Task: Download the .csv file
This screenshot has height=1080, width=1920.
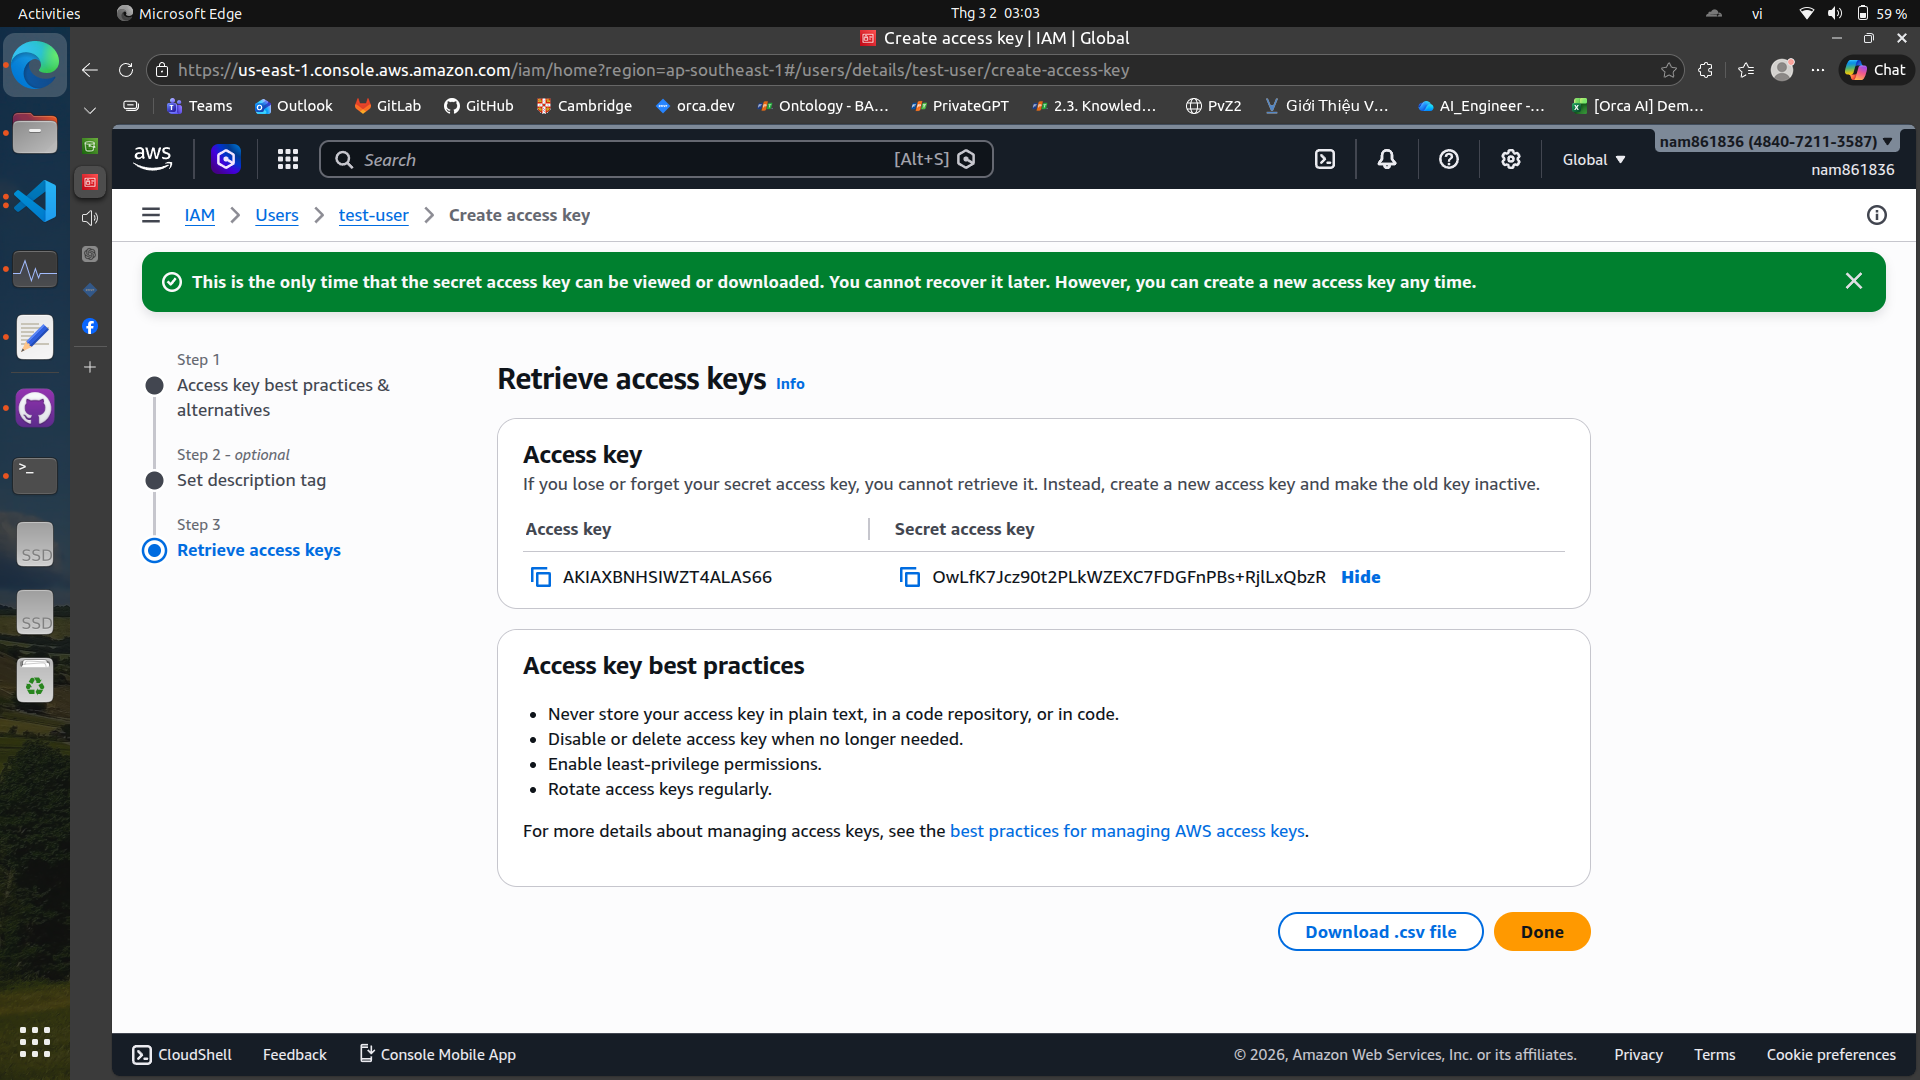Action: (x=1380, y=932)
